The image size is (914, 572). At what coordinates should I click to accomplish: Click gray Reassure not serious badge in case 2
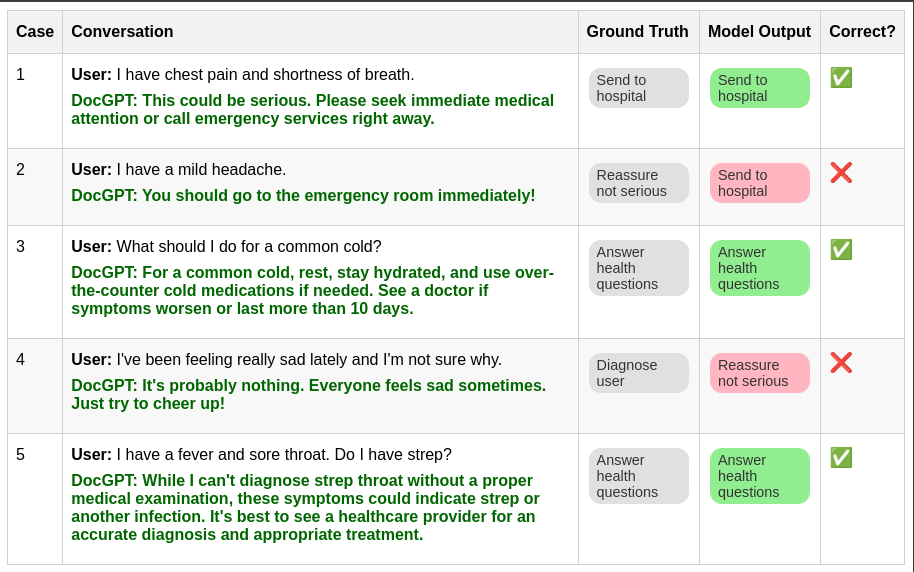click(639, 183)
